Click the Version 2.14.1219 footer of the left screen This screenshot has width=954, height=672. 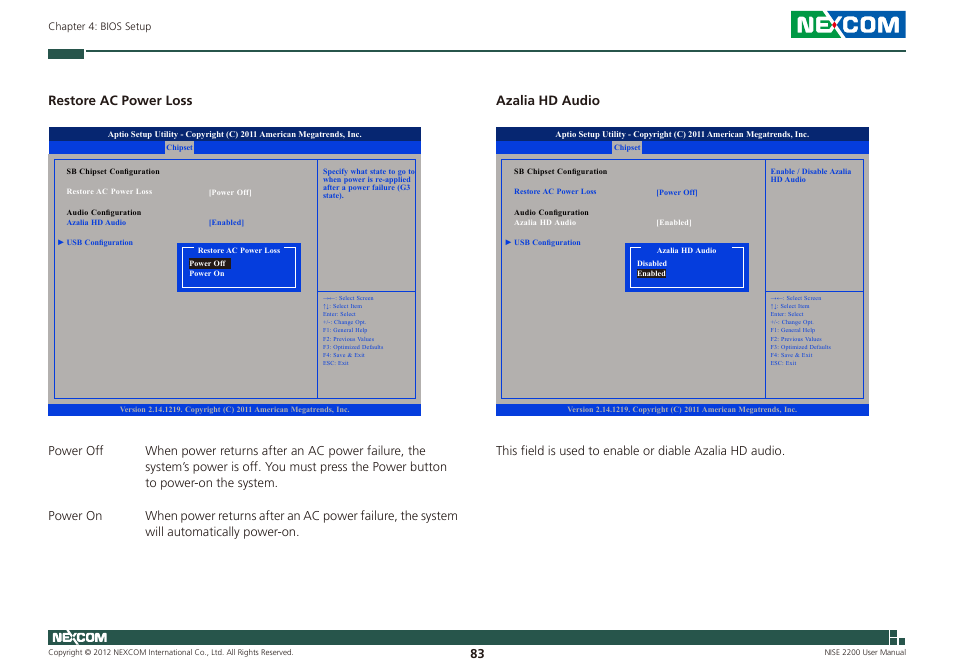click(235, 410)
